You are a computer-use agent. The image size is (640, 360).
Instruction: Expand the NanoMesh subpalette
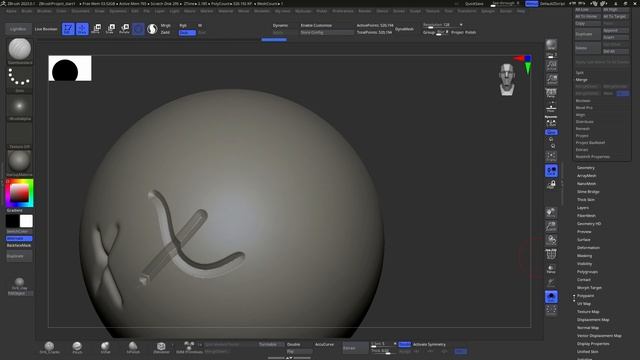click(587, 184)
